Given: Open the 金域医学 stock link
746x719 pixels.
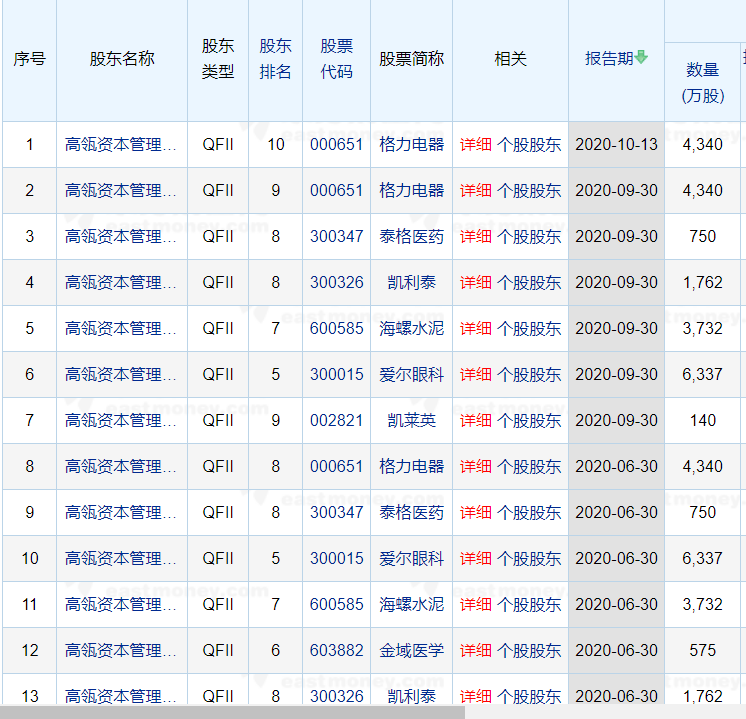Looking at the screenshot, I should pos(411,650).
